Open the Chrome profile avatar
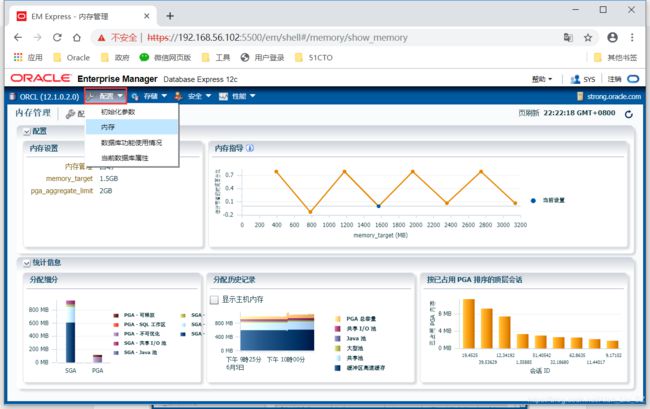This screenshot has width=650, height=409. point(612,37)
